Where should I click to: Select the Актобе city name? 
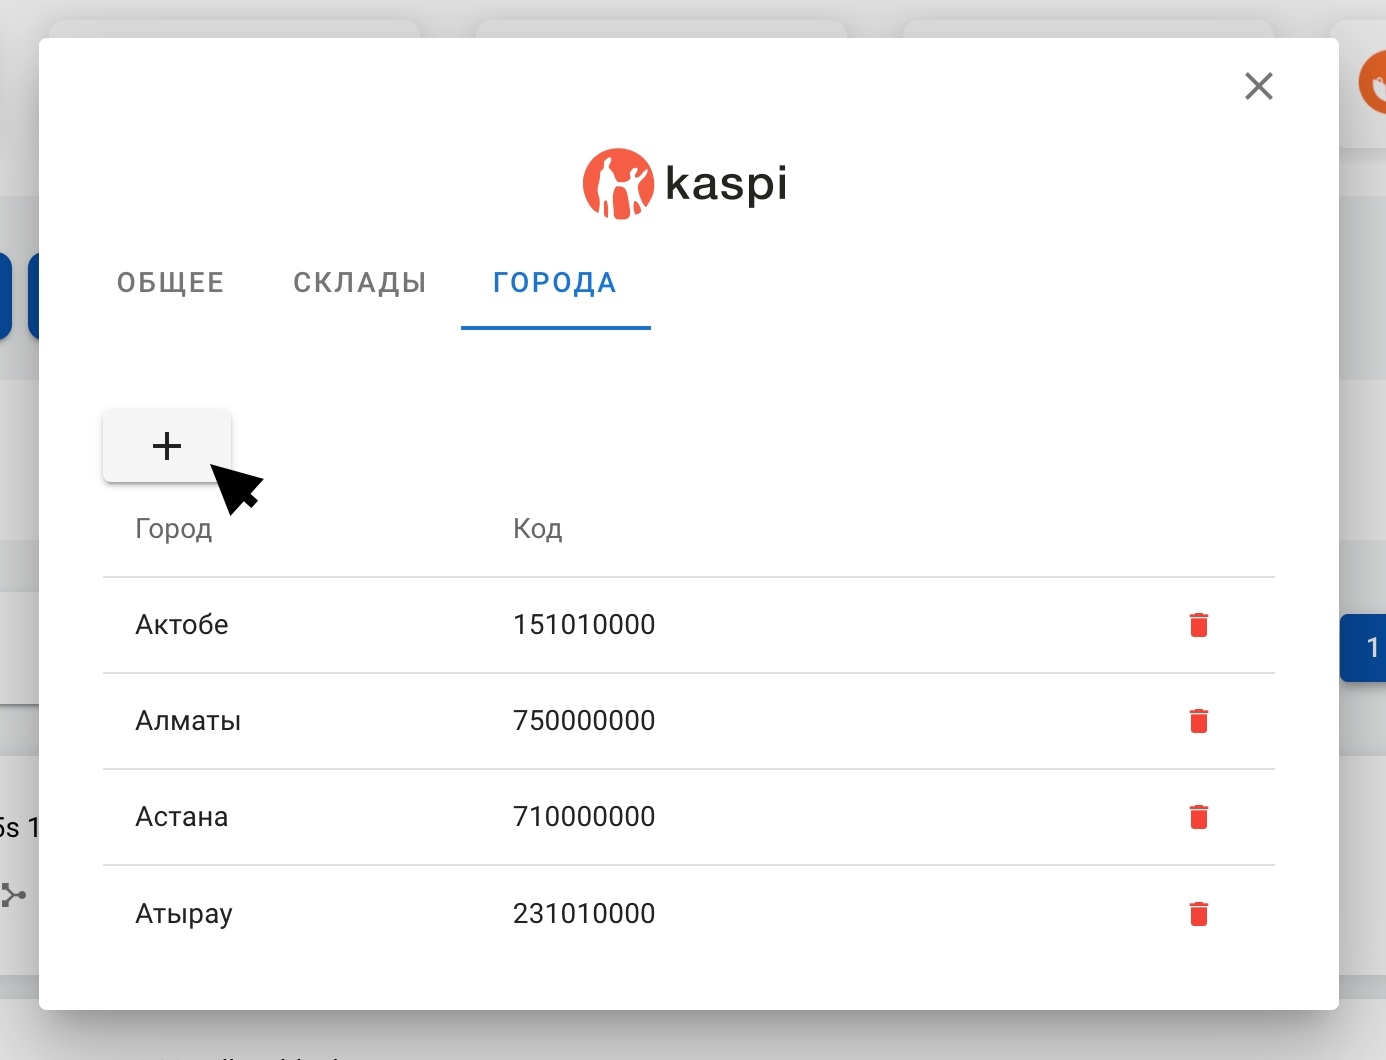[182, 625]
